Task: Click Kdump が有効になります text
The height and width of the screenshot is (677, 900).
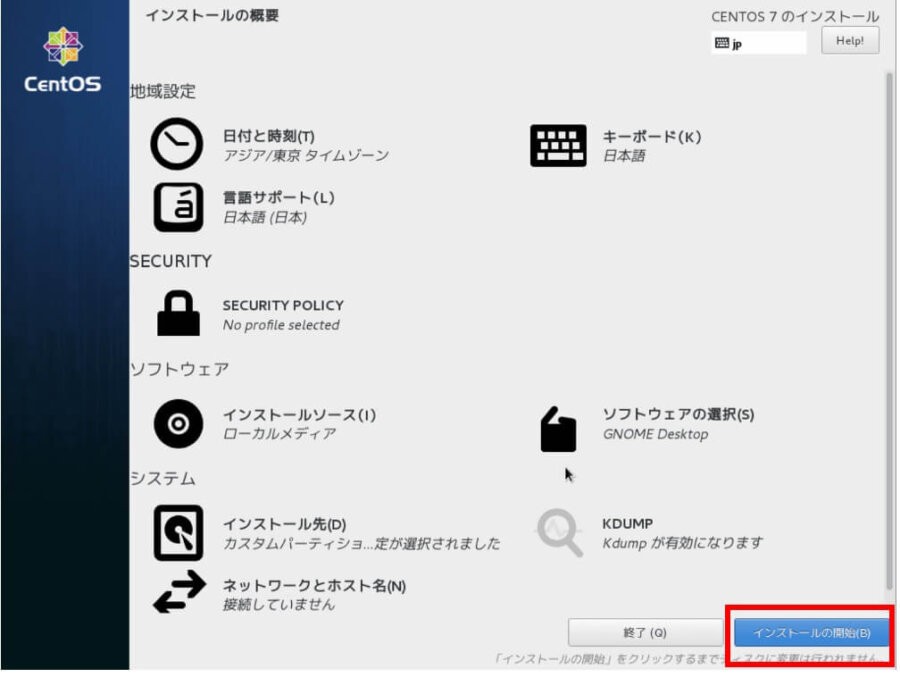Action: (x=682, y=543)
